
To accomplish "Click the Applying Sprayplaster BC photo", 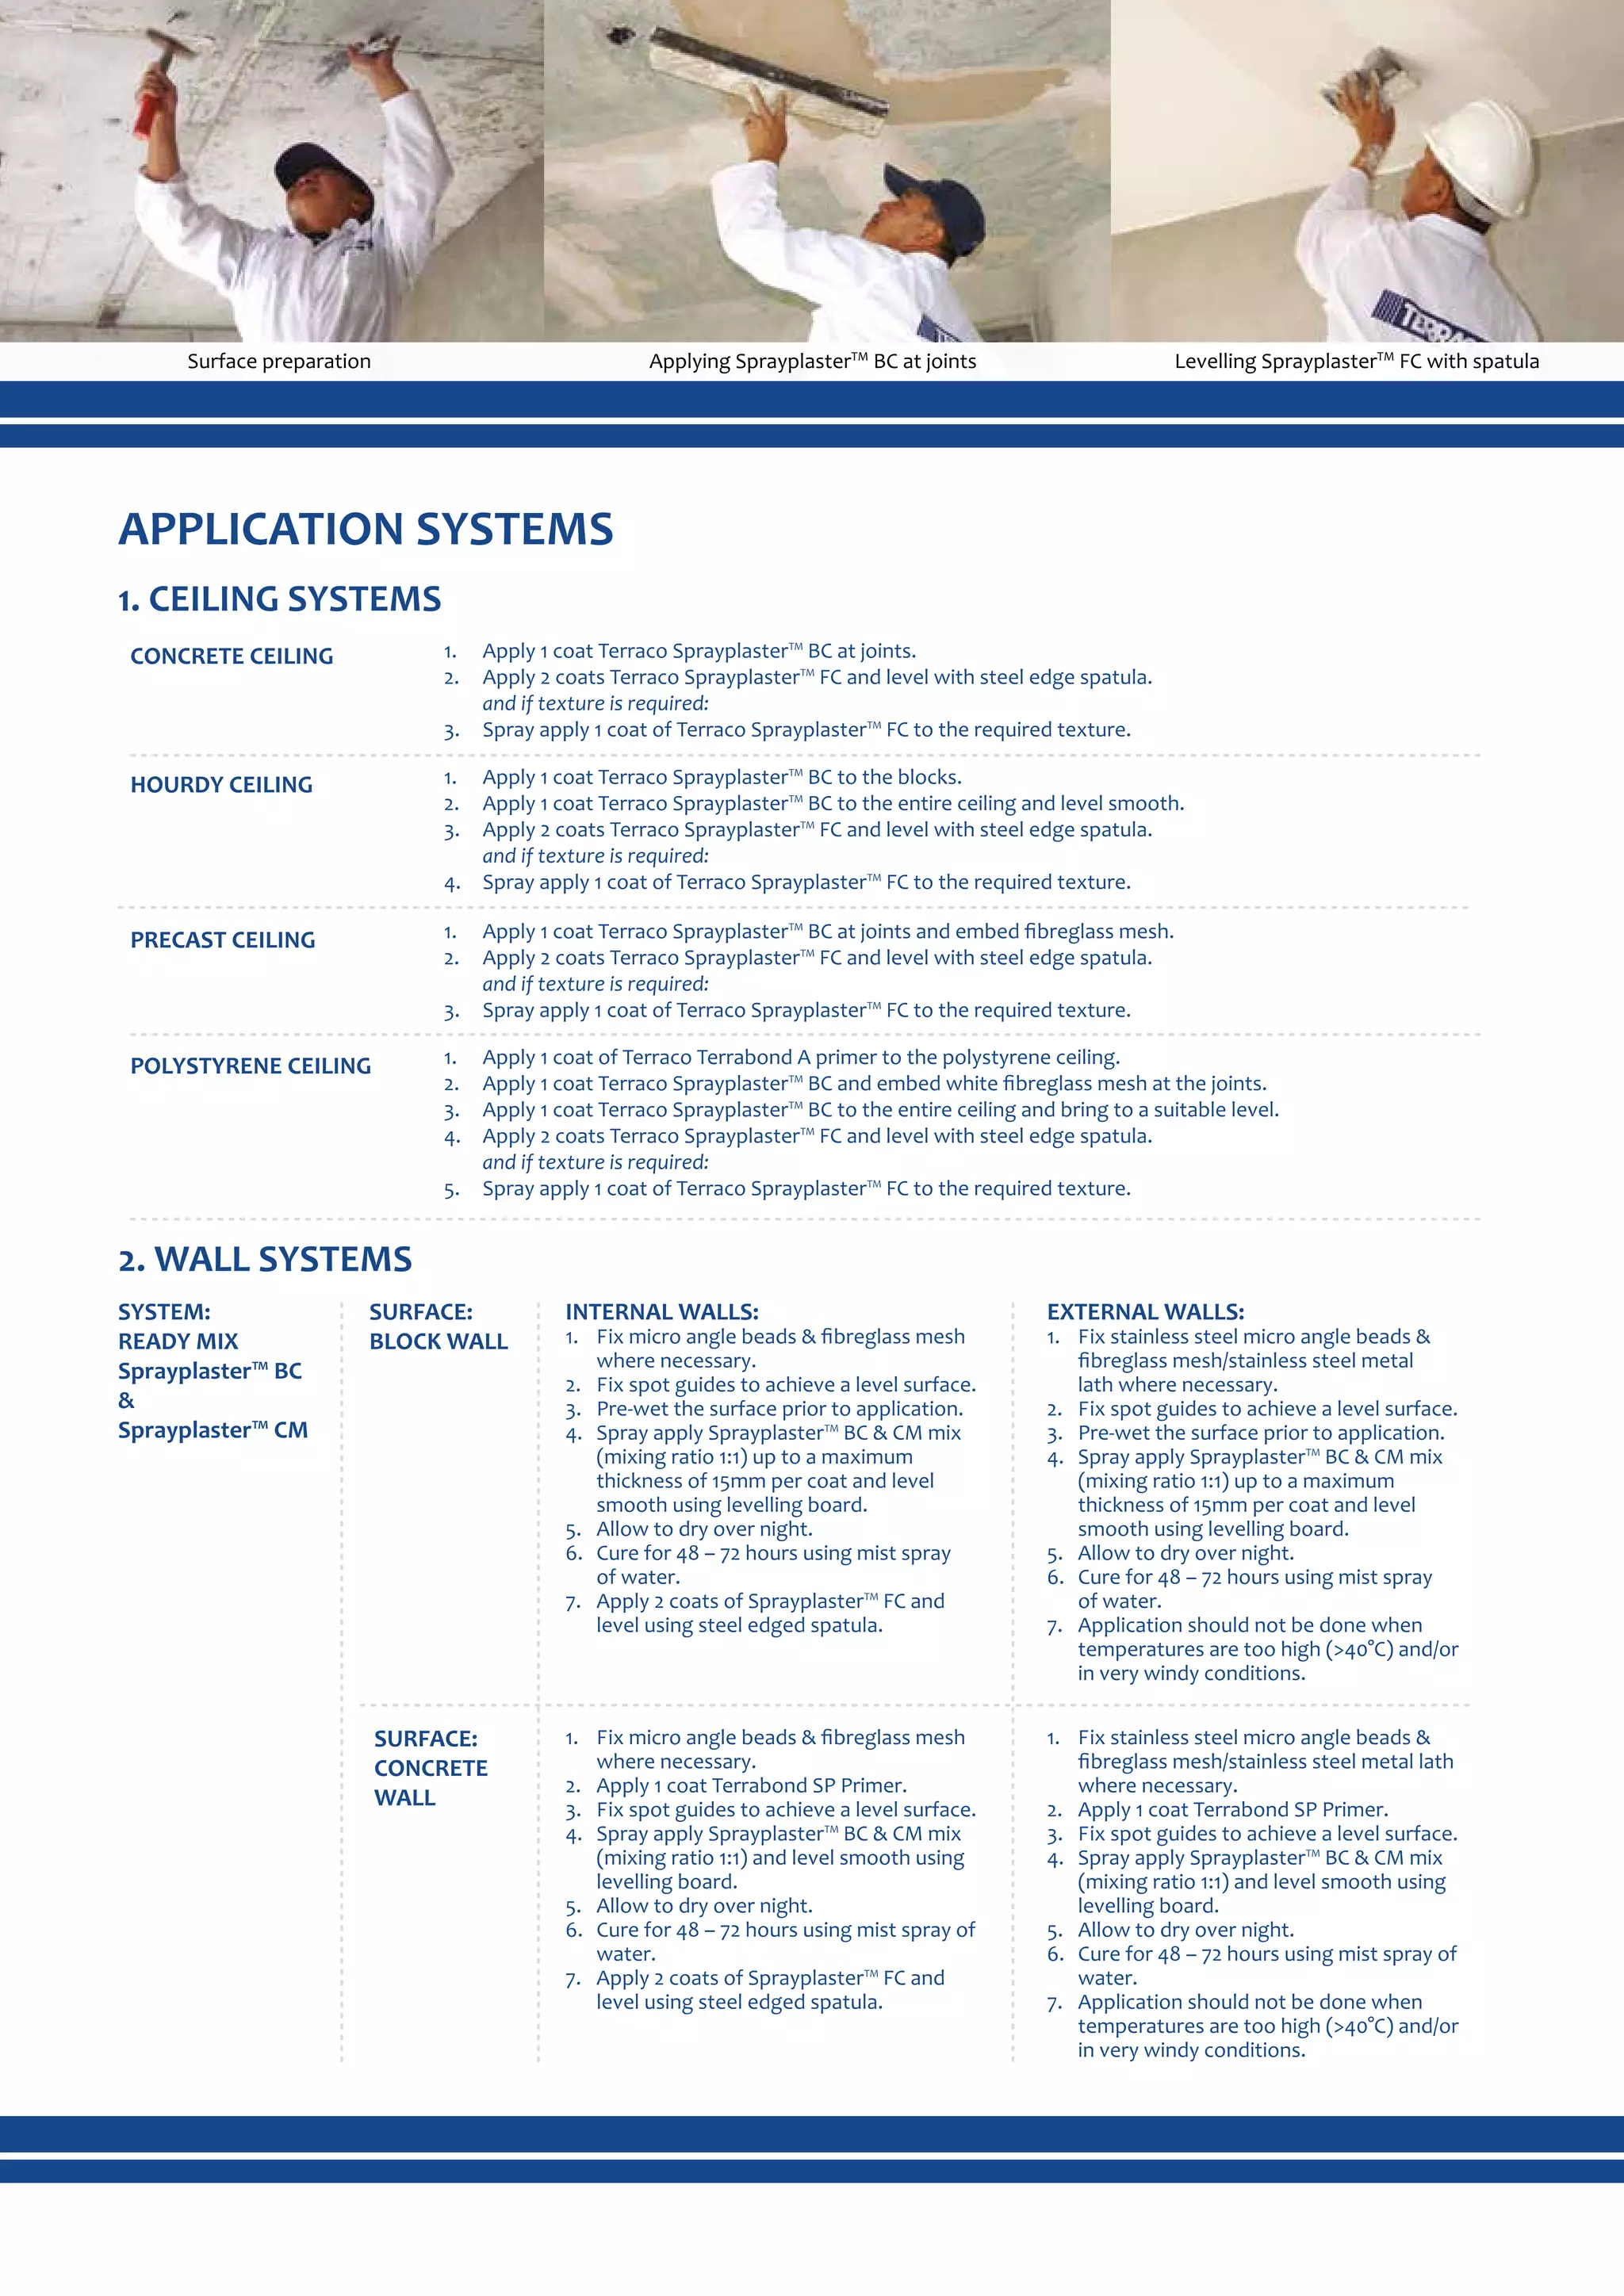I will (x=826, y=170).
